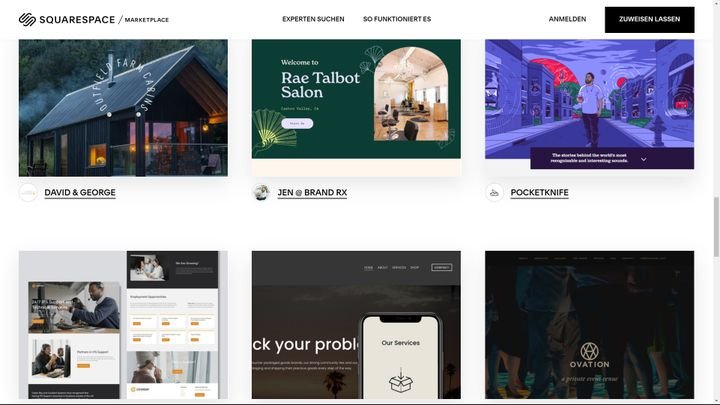Click the Marketplace text in header

click(147, 20)
